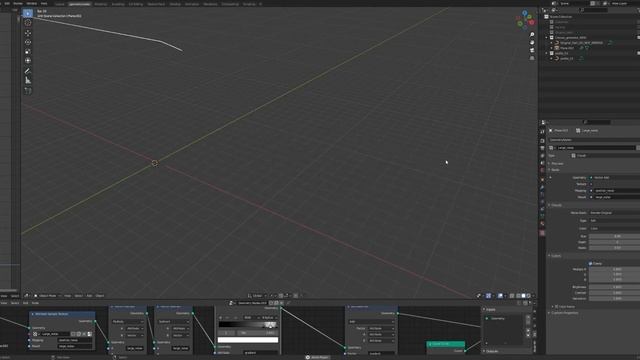Toggle camera view icon in viewport
The width and height of the screenshot is (640, 360).
[532, 50]
